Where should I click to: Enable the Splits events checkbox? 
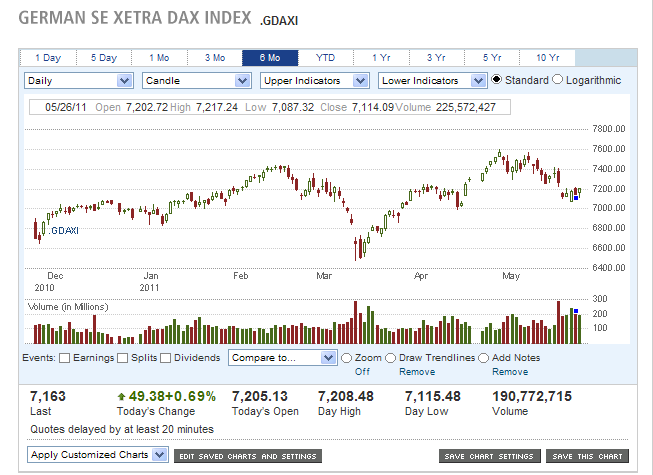tap(122, 358)
